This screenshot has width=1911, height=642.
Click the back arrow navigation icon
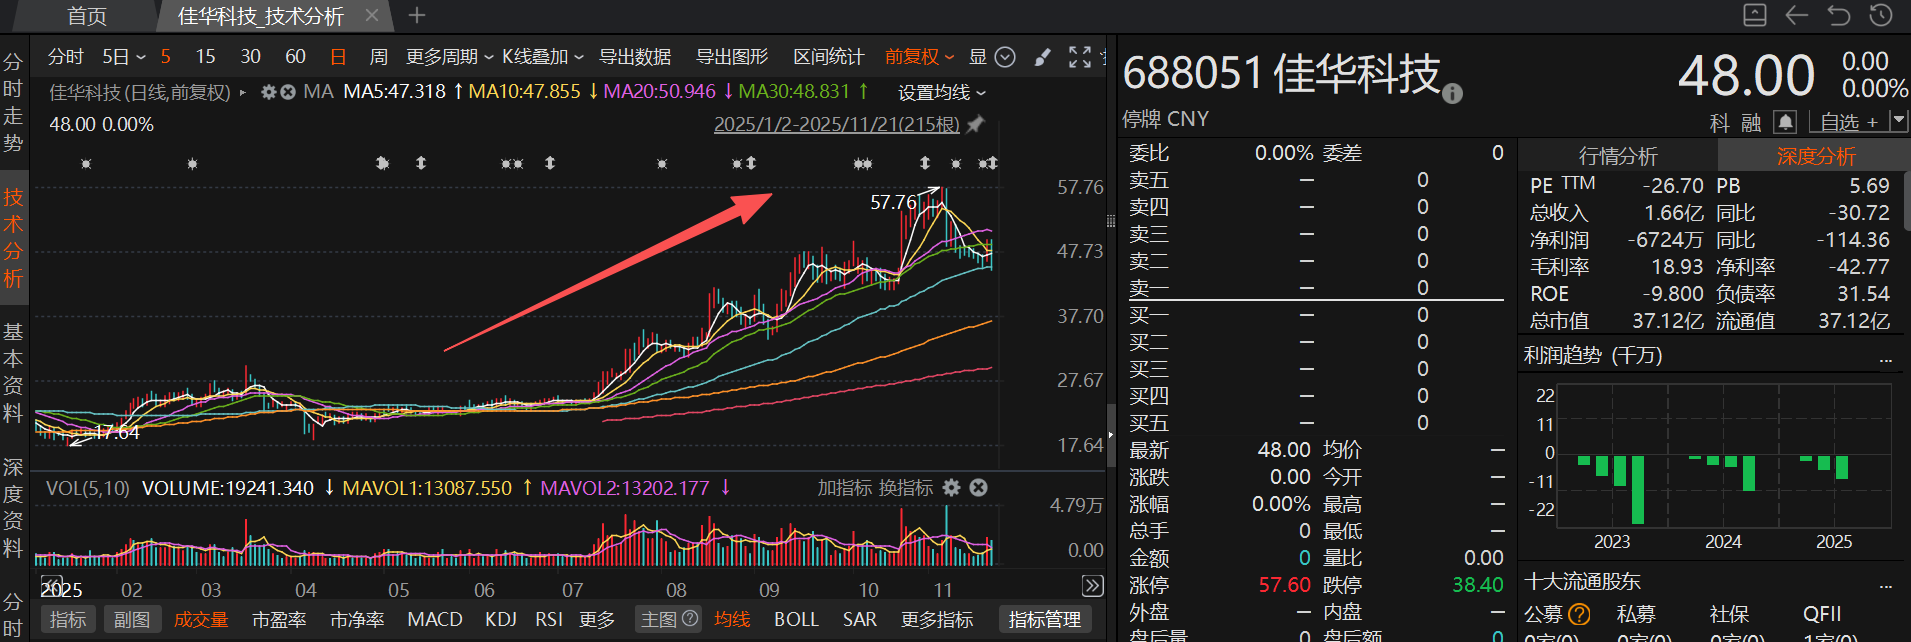click(x=1797, y=15)
